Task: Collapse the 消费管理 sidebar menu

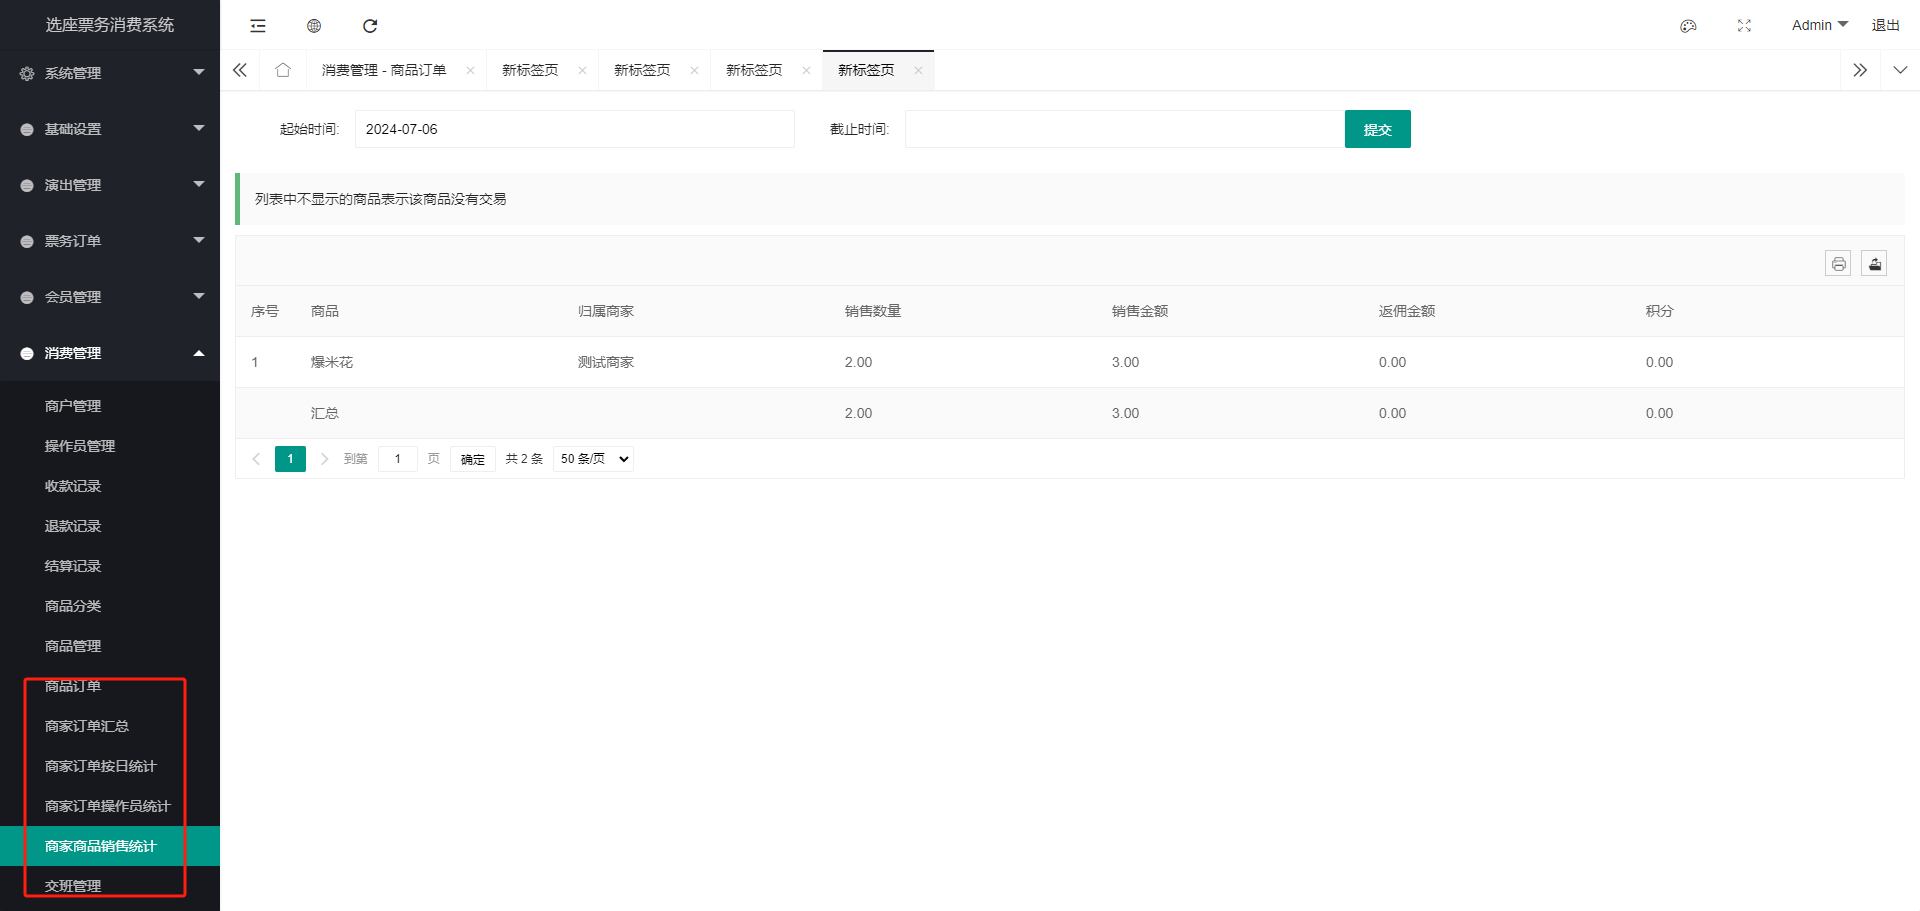Action: (x=110, y=353)
